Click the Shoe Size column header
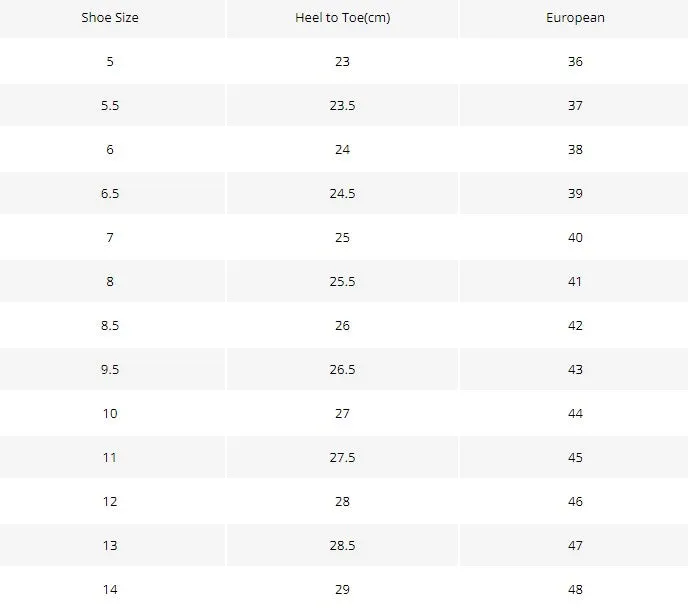 click(x=110, y=18)
